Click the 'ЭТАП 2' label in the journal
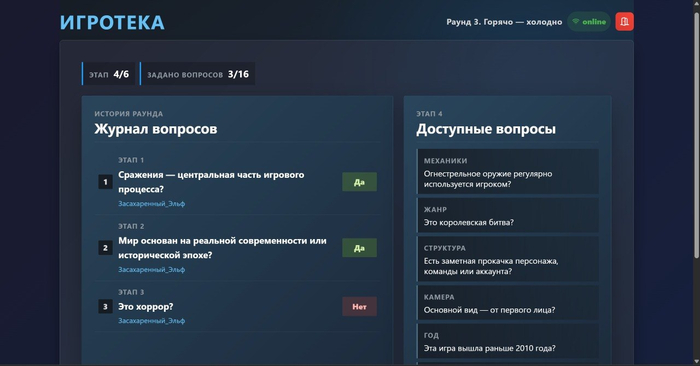This screenshot has height=366, width=700. pos(131,226)
